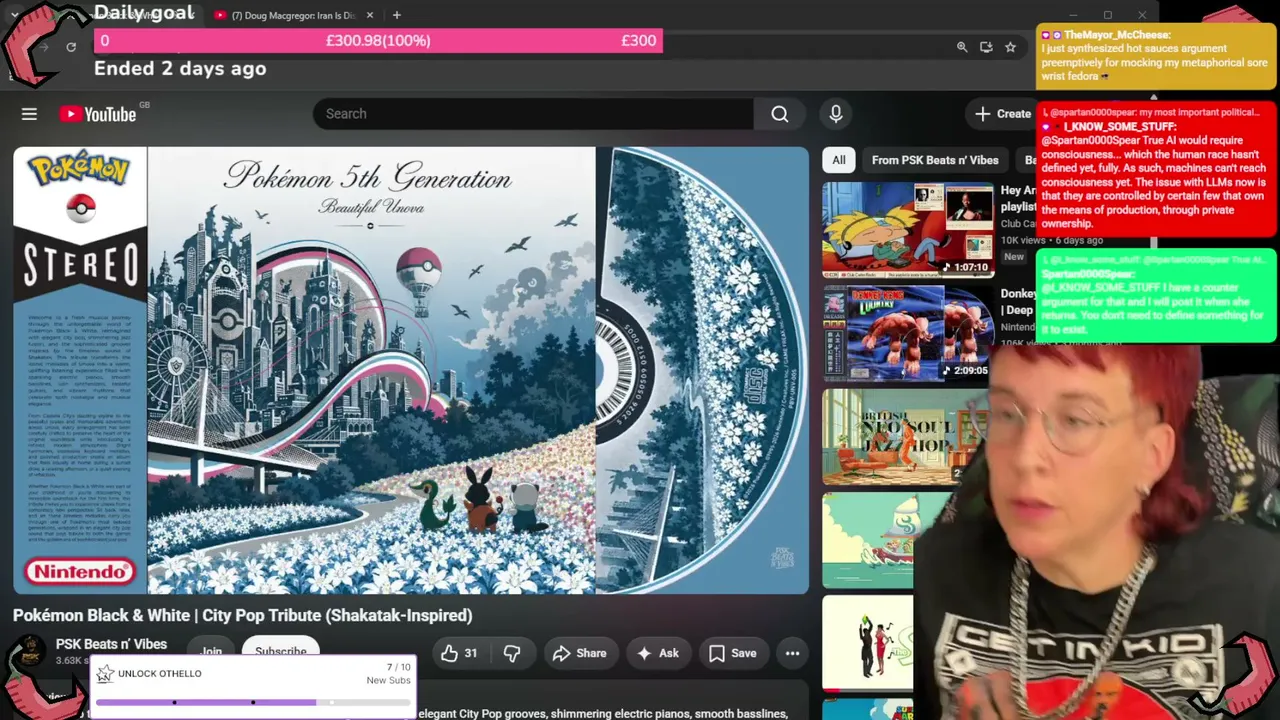Switch to the Doug Macgregor tab
The height and width of the screenshot is (720, 1280).
[293, 15]
